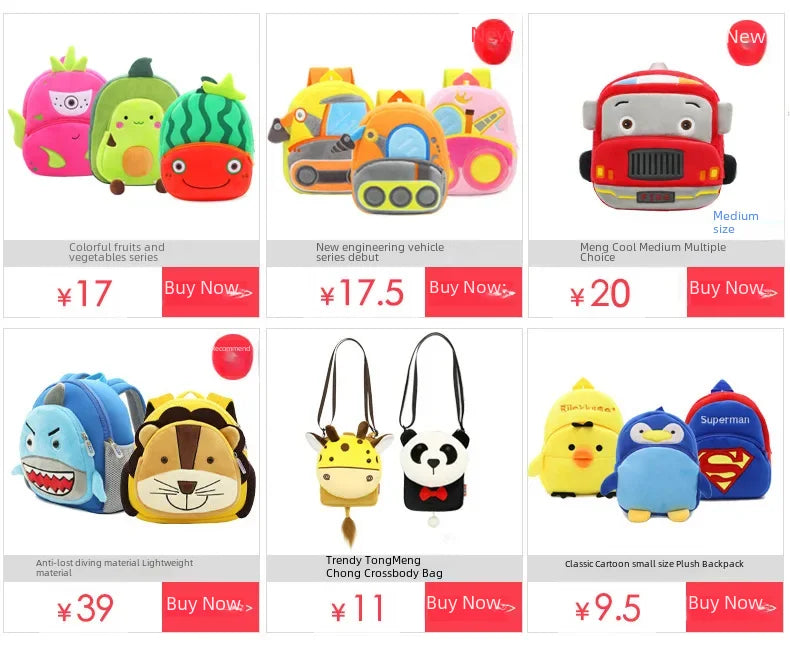Click Buy Now for the ¥39 anti-lost backpack
Viewport: 790px width, 668px height.
pyautogui.click(x=210, y=607)
